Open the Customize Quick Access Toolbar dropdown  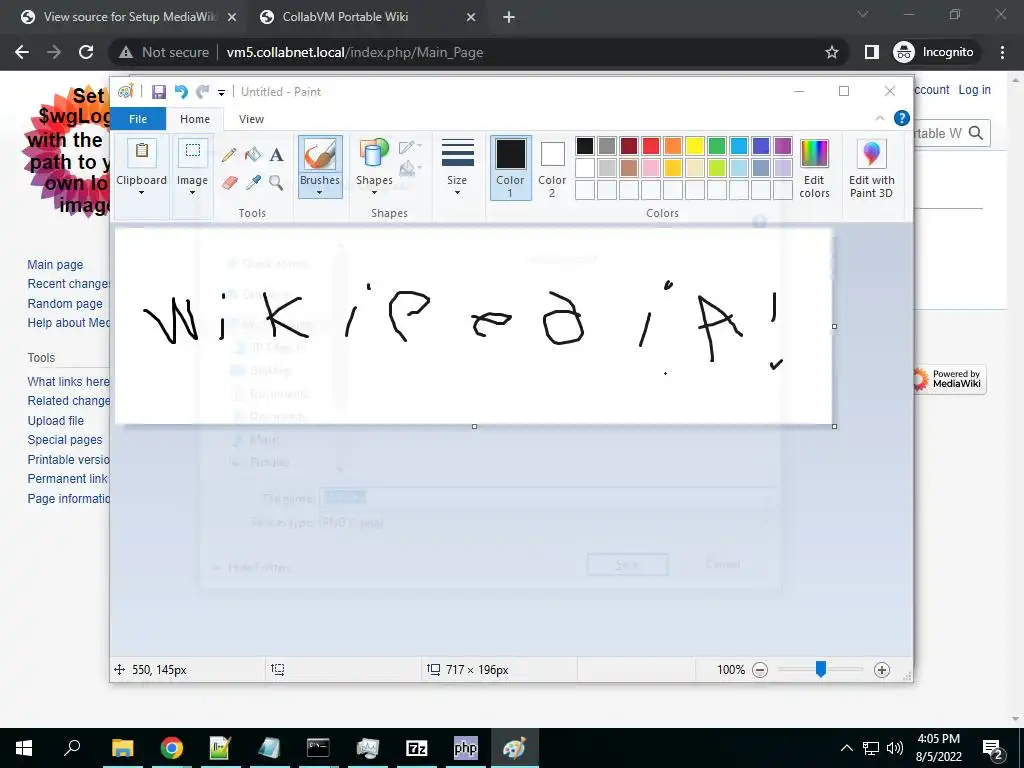click(x=221, y=93)
